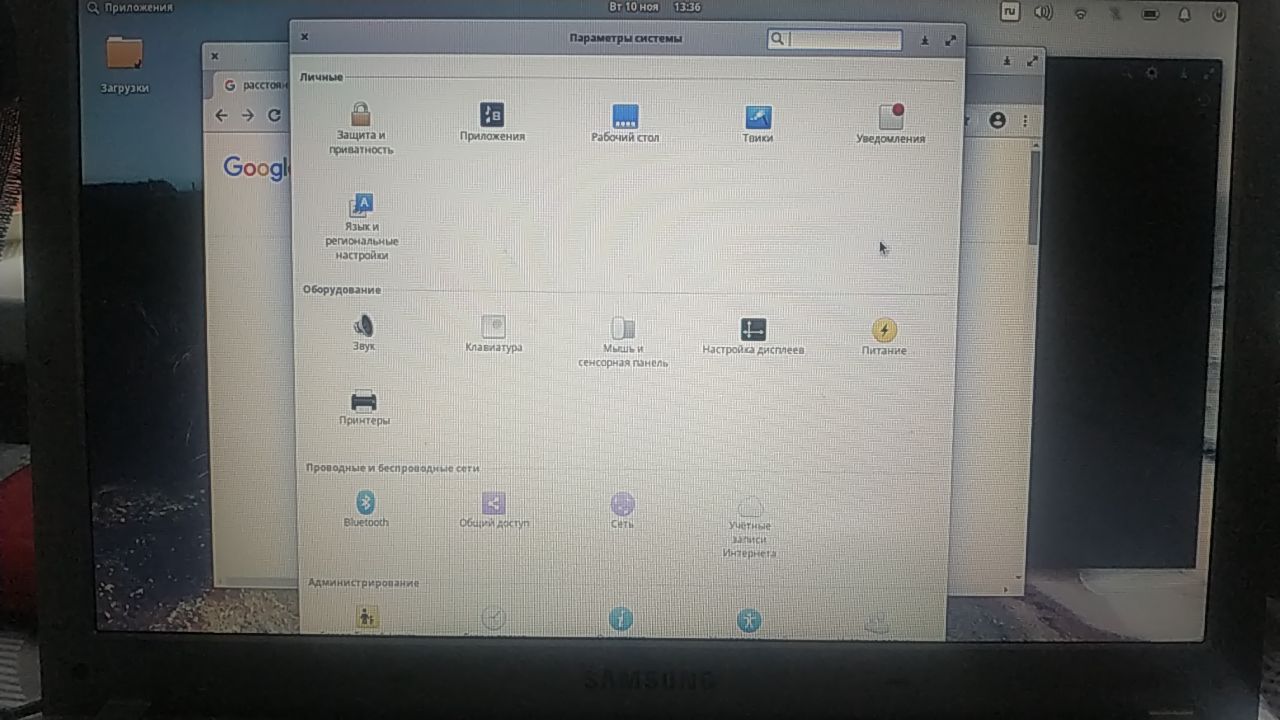This screenshot has width=1280, height=720.
Task: Open the session power button indicator
Action: 1218,14
